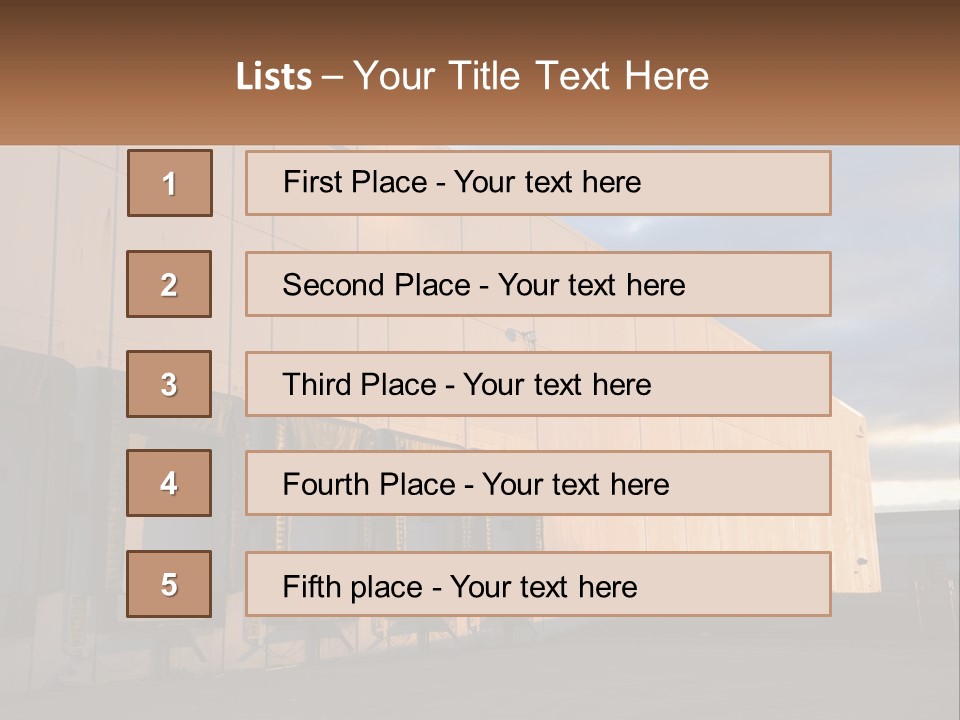Click the Second Place text bar
This screenshot has height=720, width=960.
coord(538,284)
